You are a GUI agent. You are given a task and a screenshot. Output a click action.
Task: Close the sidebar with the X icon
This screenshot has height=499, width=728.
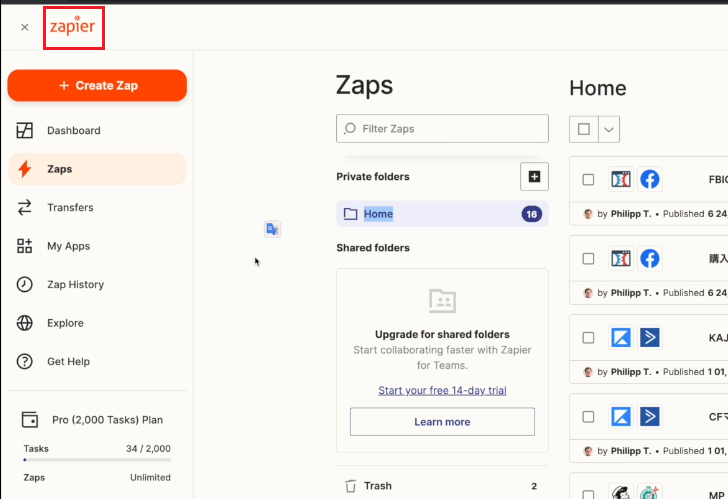click(25, 27)
